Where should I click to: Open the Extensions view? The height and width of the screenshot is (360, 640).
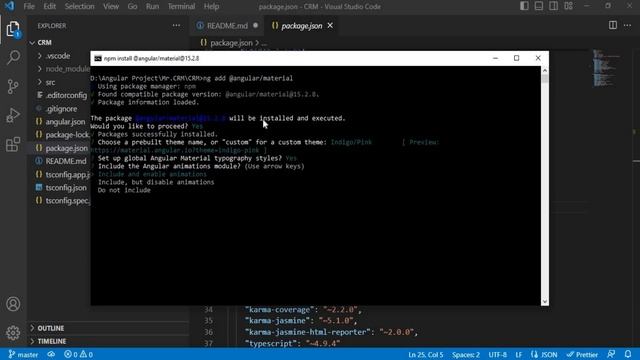pyautogui.click(x=13, y=144)
